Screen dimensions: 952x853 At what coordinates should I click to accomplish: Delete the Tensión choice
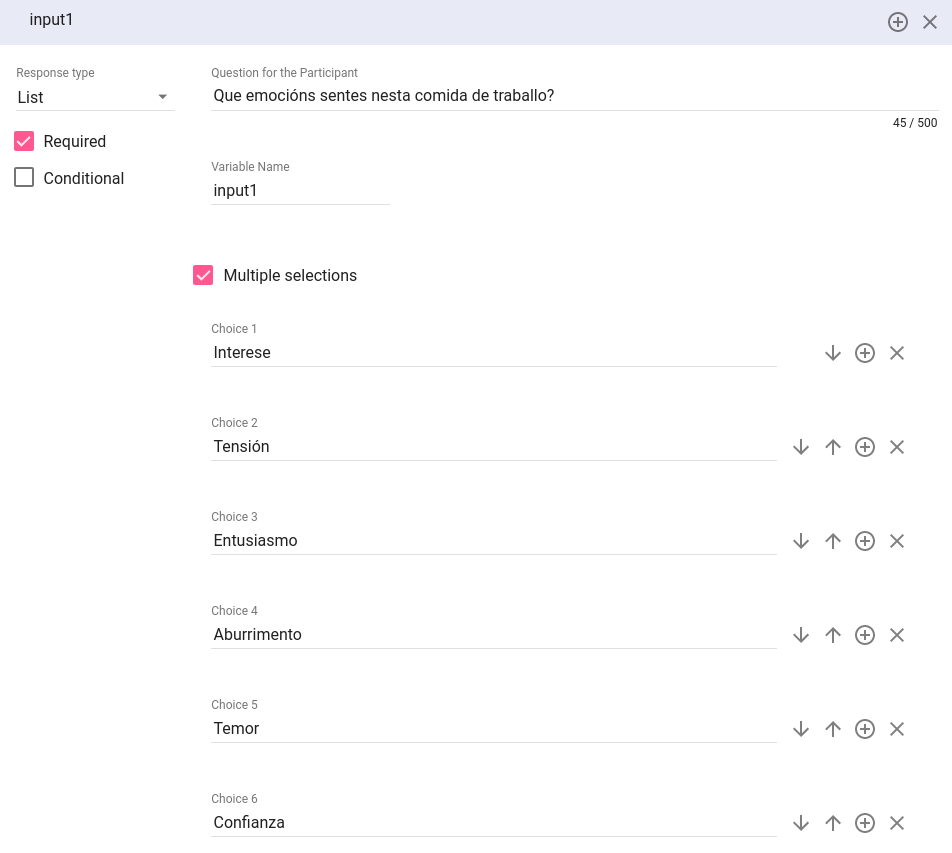[x=897, y=447]
